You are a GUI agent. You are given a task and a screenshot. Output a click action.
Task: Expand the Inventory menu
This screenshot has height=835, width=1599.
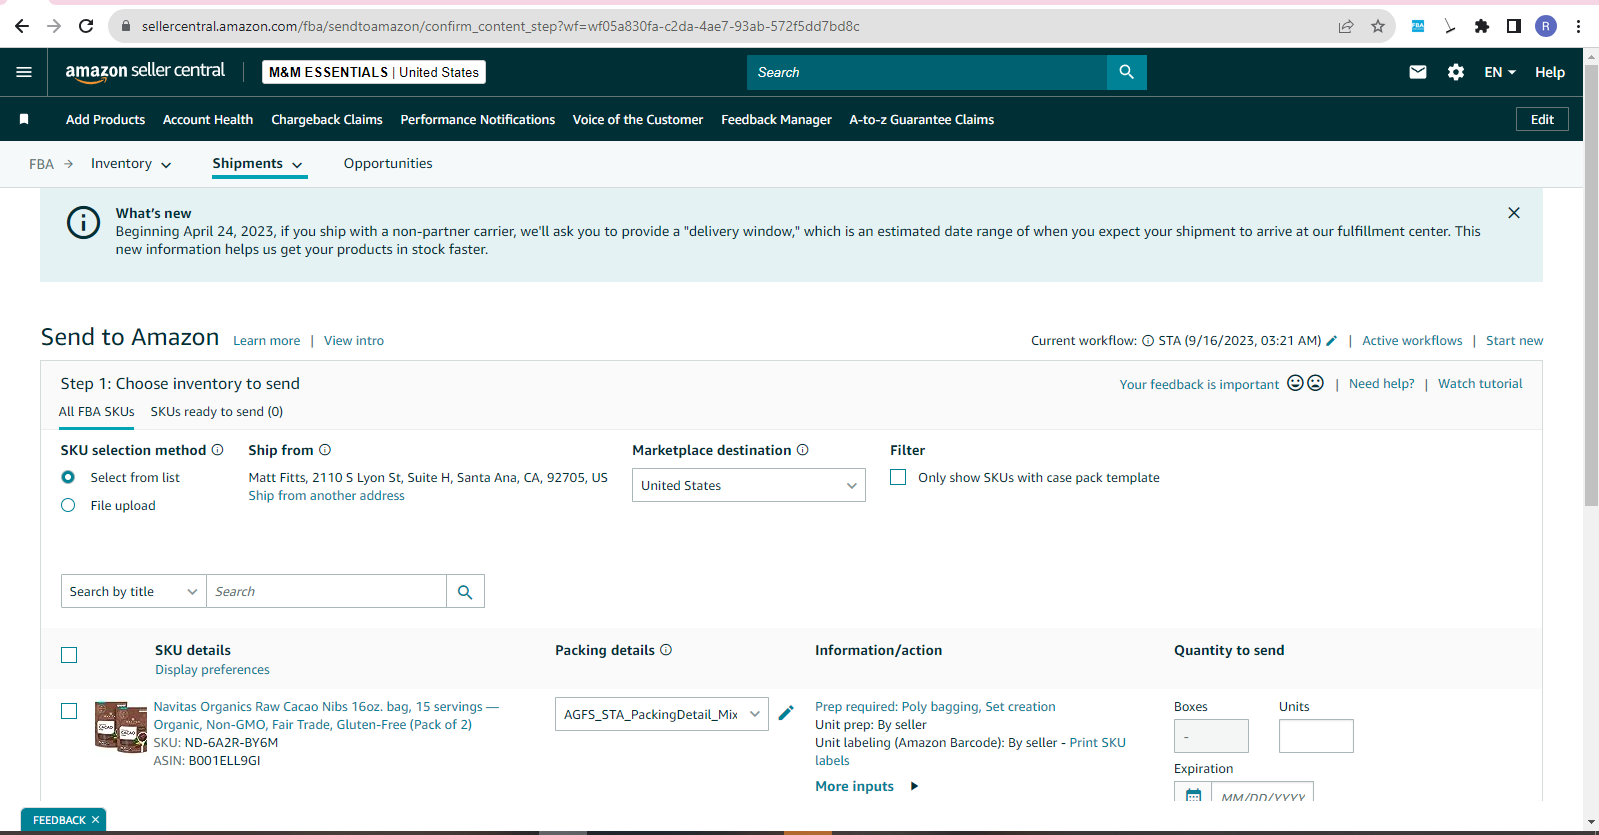coord(131,164)
